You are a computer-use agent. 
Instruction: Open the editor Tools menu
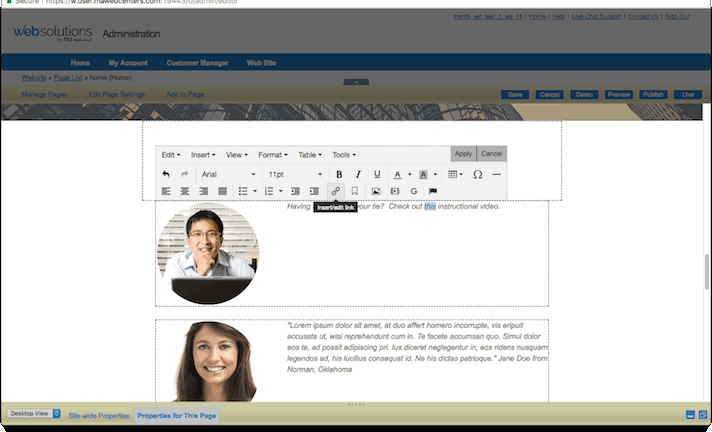[x=344, y=155]
